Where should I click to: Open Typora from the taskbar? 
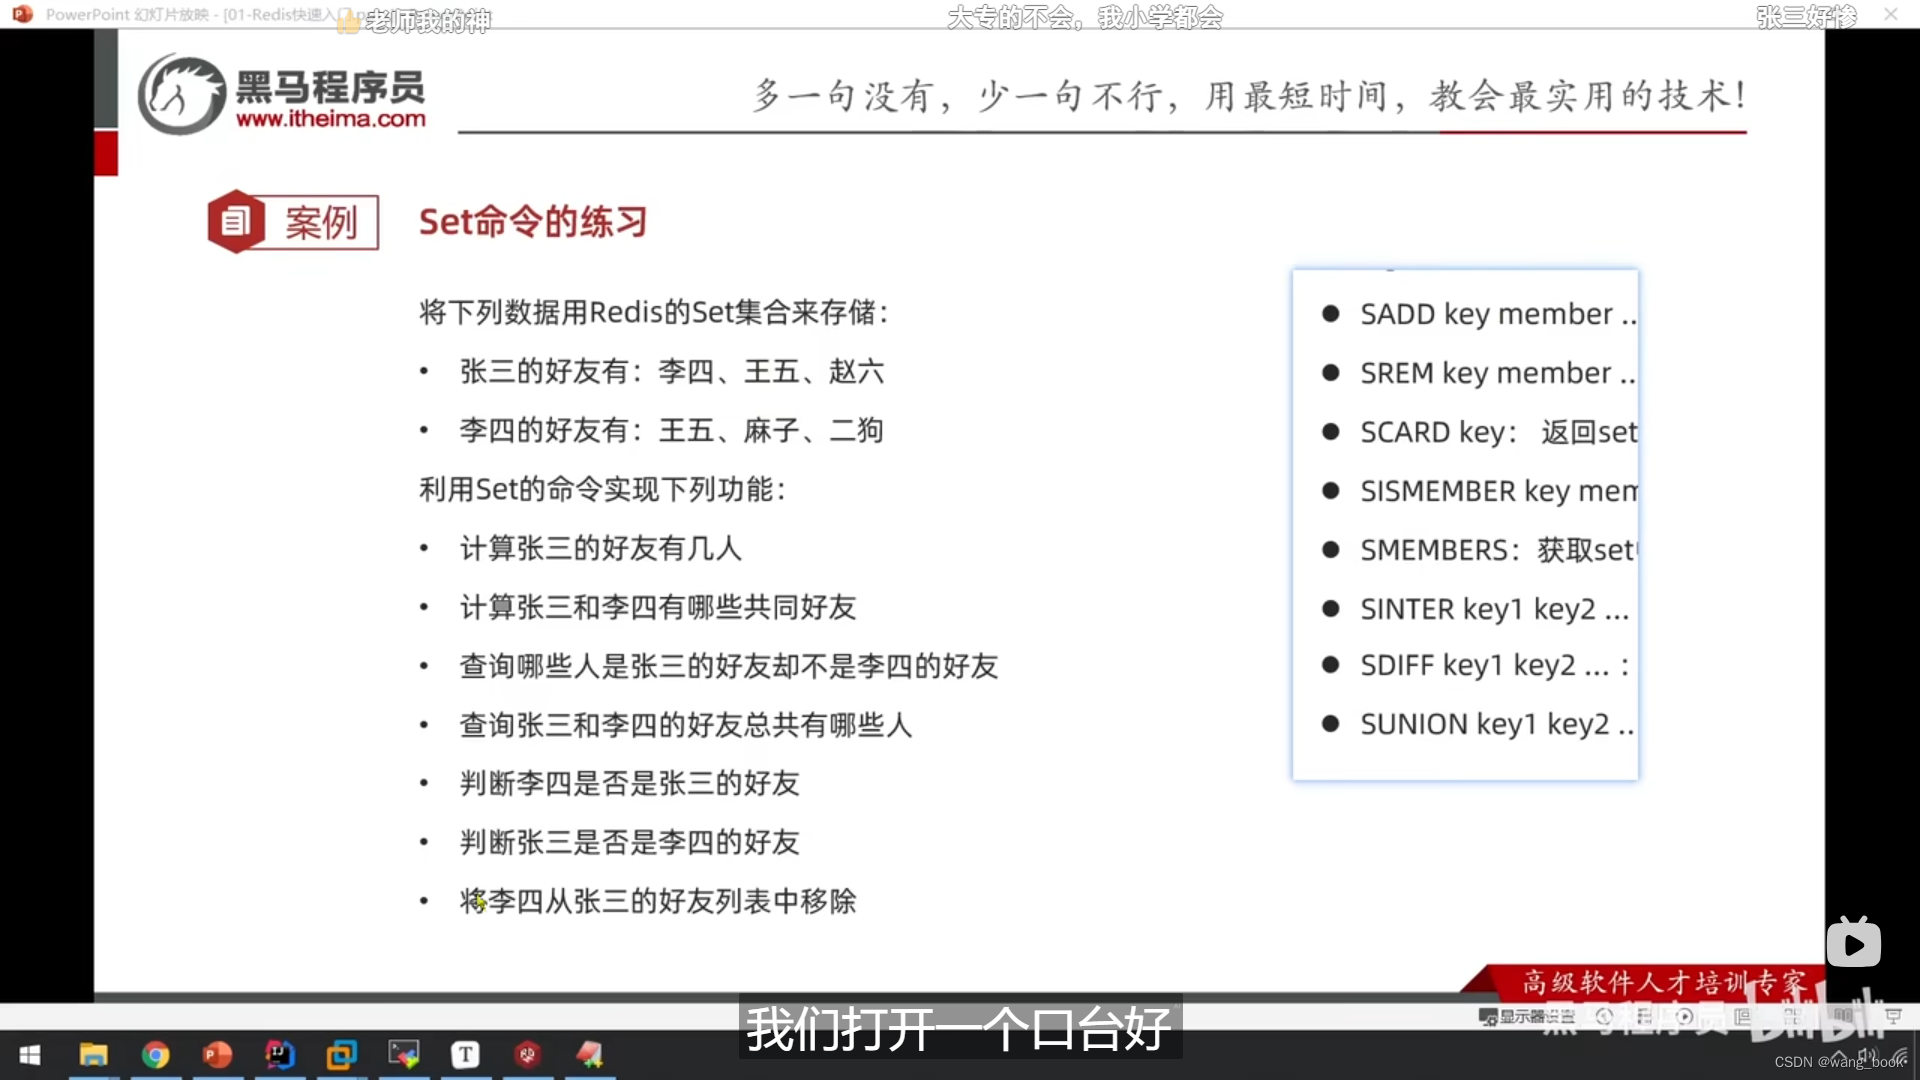click(x=466, y=1055)
